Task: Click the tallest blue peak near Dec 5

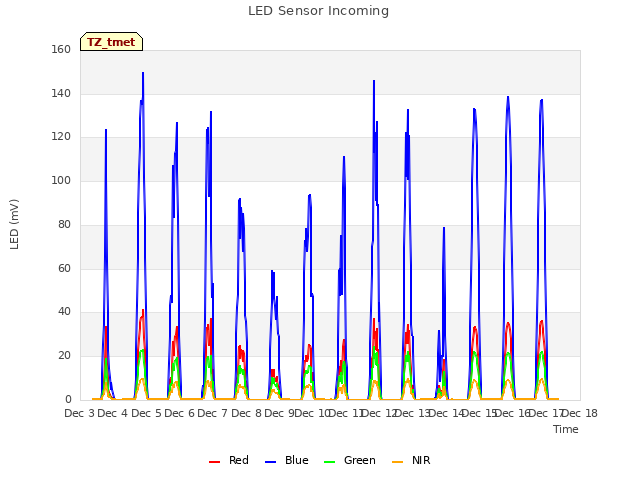Action: click(143, 73)
